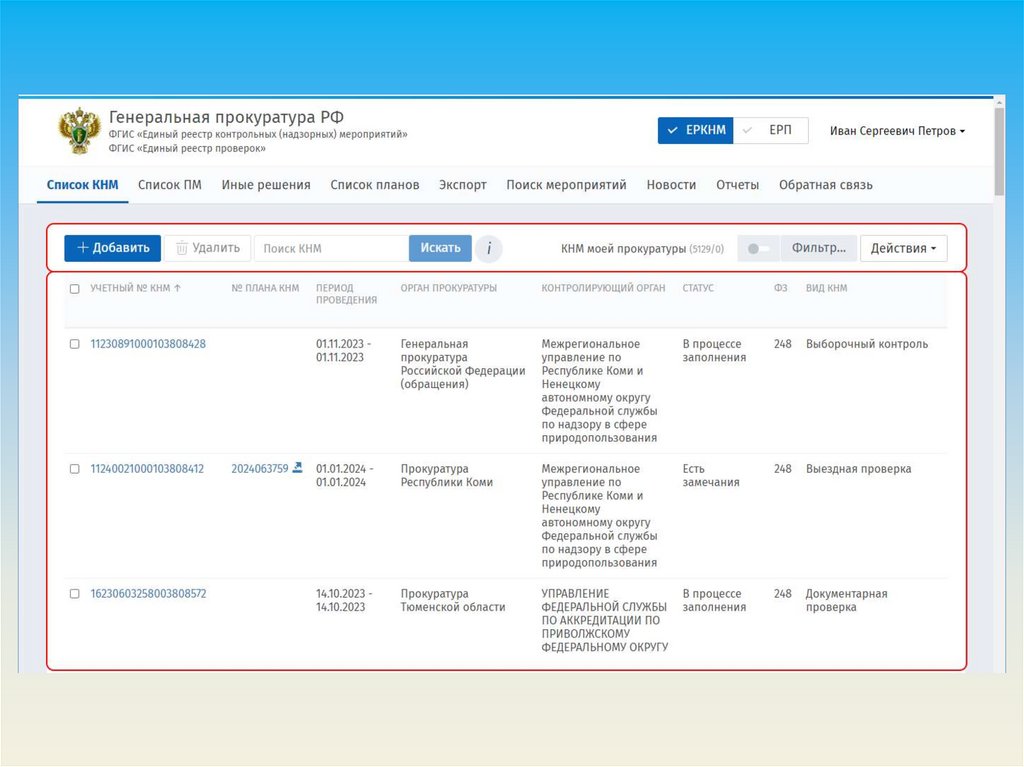Select the Экспорт tab

[x=462, y=185]
